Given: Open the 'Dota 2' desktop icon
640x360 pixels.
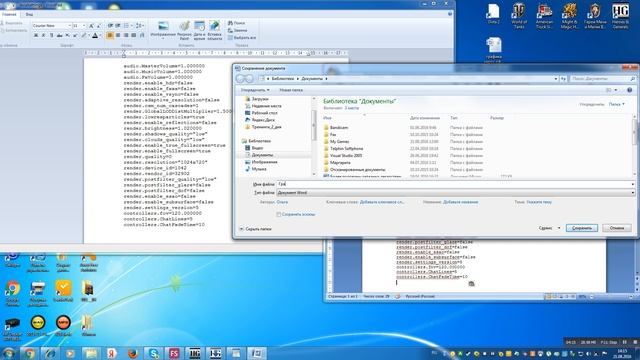Looking at the screenshot, I should pyautogui.click(x=493, y=13).
